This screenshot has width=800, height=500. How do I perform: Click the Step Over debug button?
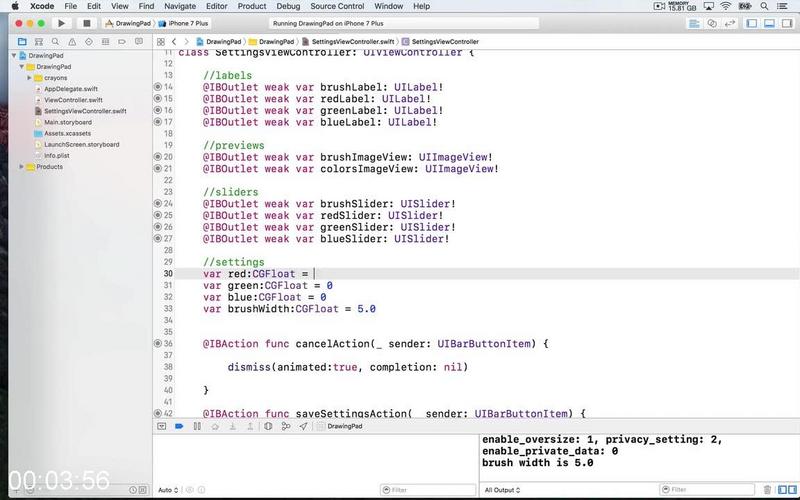215,427
